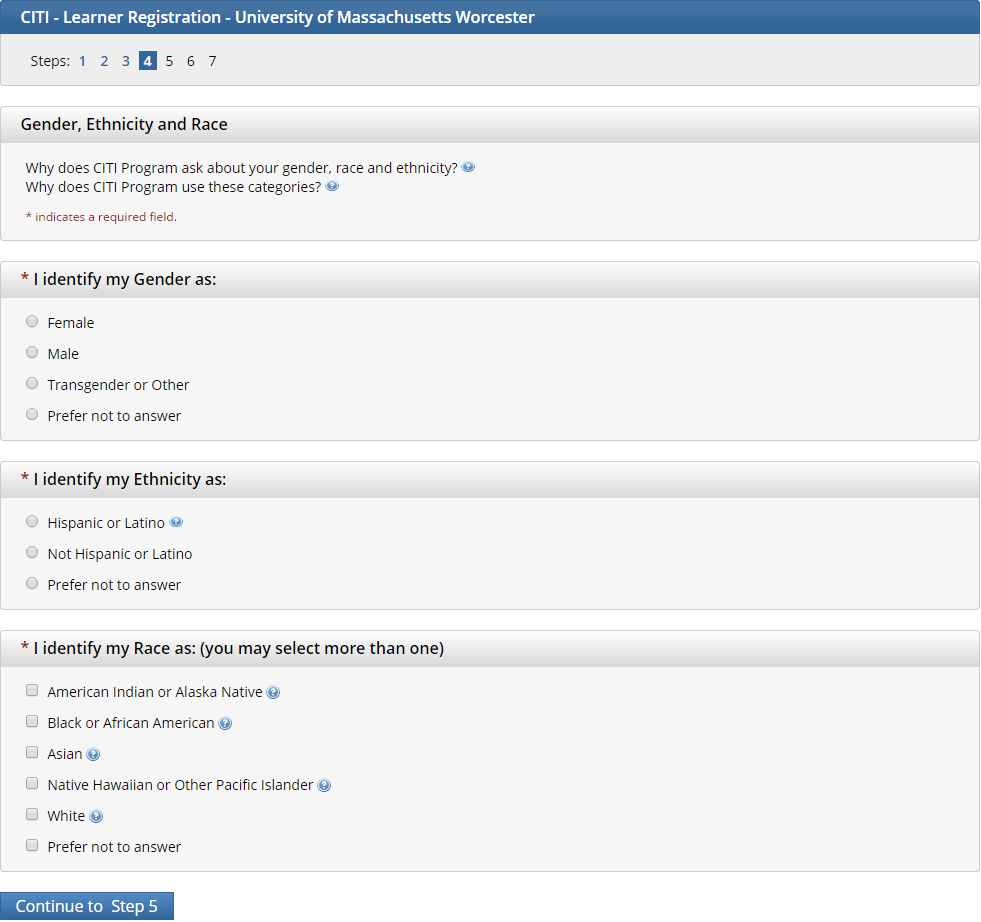Viewport: 981px width, 922px height.
Task: Select Transgender or Other radio option
Action: pyautogui.click(x=32, y=384)
